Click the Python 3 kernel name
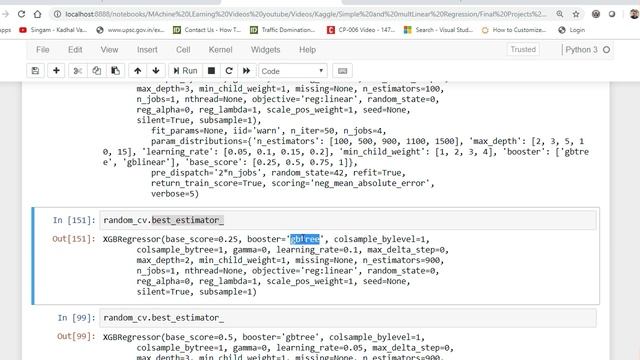 (581, 50)
